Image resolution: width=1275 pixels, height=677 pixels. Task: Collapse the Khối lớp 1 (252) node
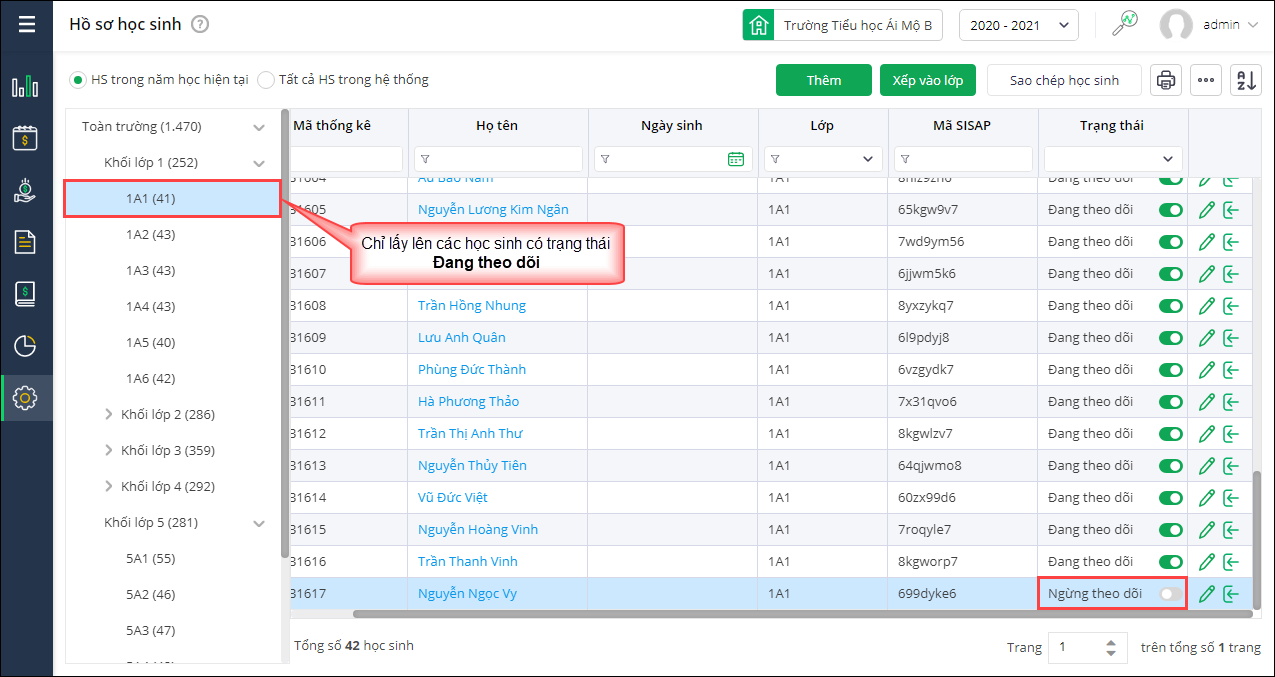(259, 163)
